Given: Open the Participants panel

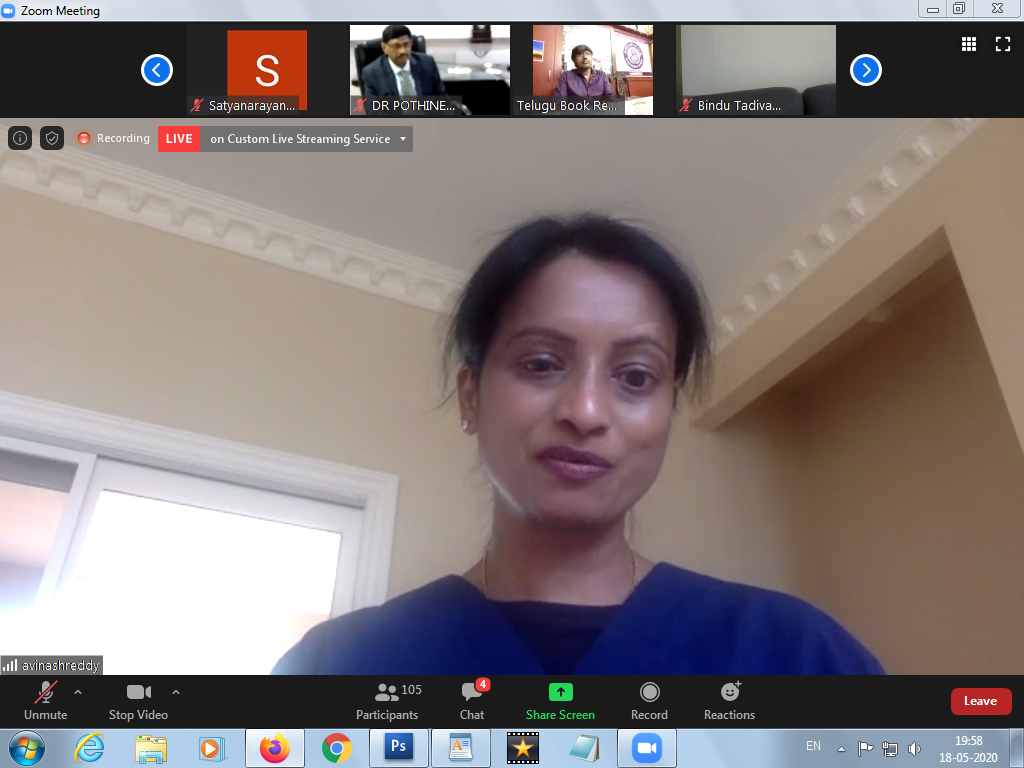Looking at the screenshot, I should 387,701.
